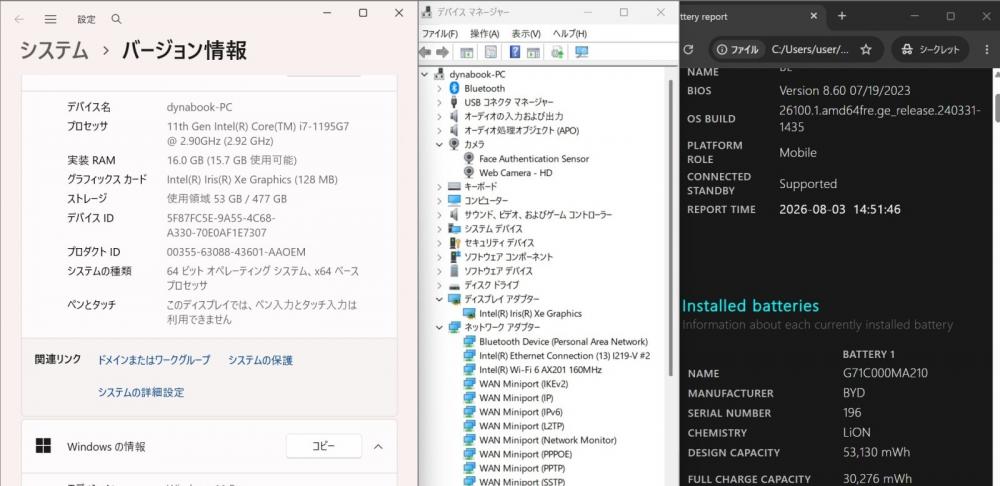This screenshot has width=1000, height=486.
Task: Click the ファイル info chip in address bar
Action: pos(737,49)
